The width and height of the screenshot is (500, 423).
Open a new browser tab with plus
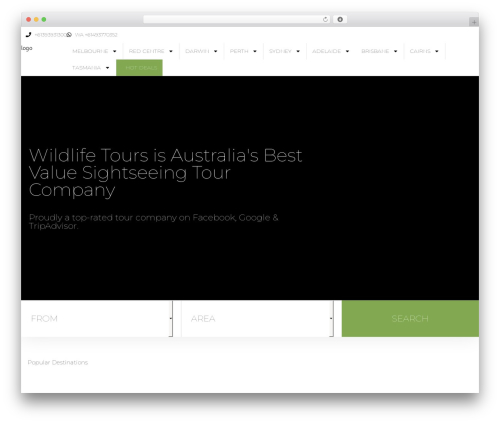point(474,22)
